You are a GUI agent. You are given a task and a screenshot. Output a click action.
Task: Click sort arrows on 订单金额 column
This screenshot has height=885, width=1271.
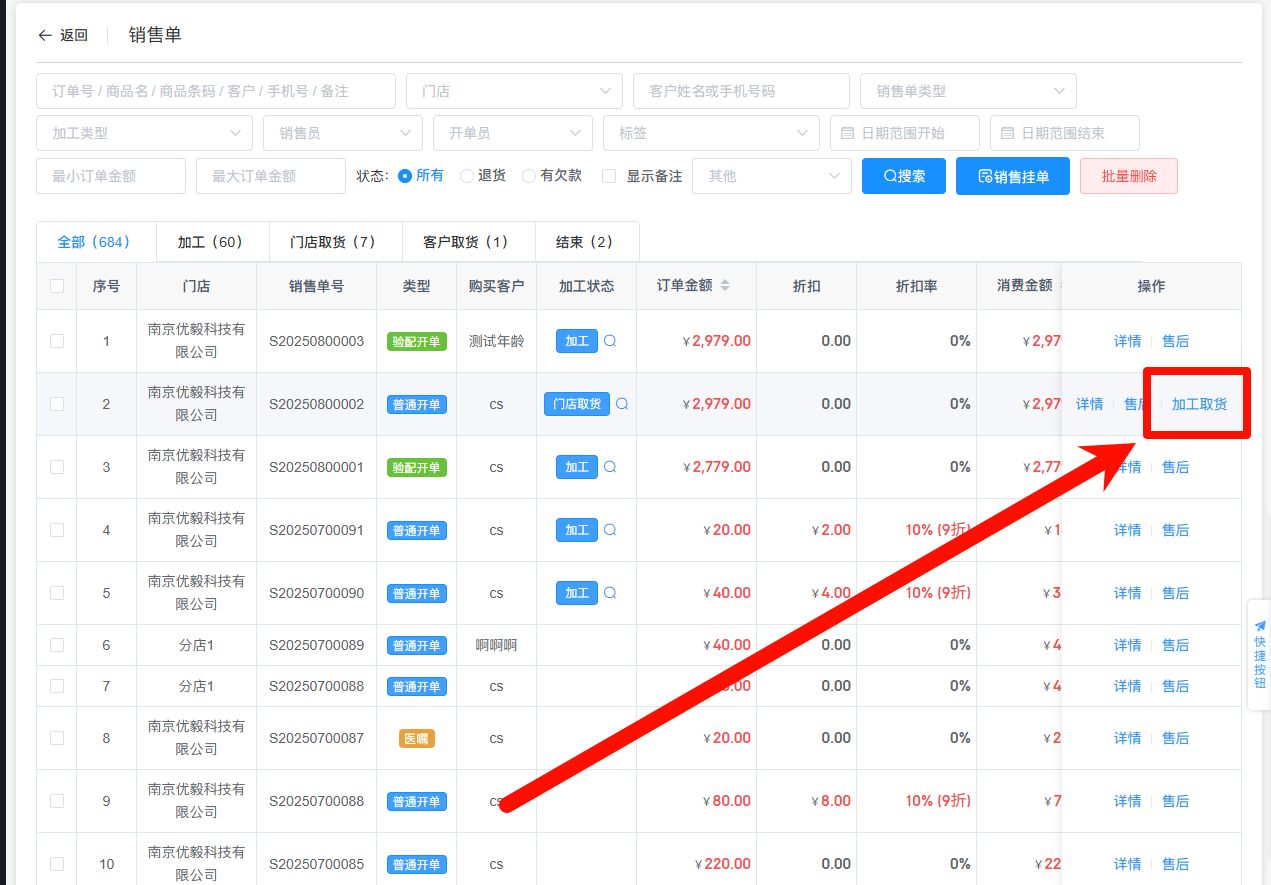[x=725, y=286]
